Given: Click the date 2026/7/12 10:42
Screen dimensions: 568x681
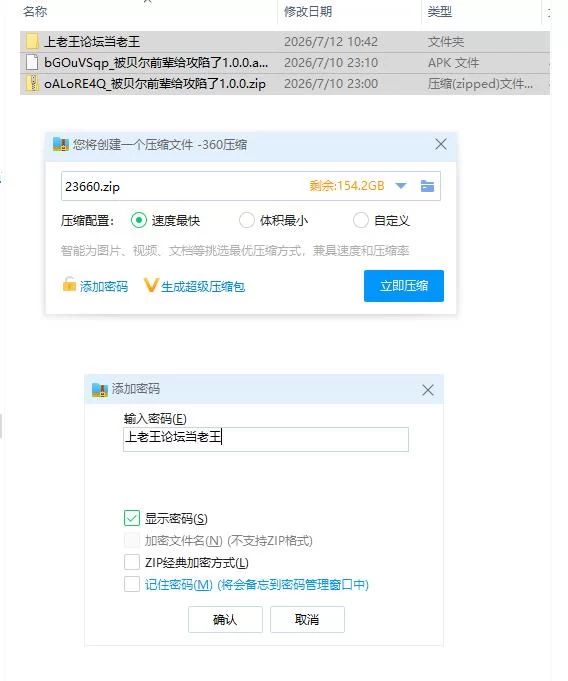Looking at the screenshot, I should (x=331, y=42).
